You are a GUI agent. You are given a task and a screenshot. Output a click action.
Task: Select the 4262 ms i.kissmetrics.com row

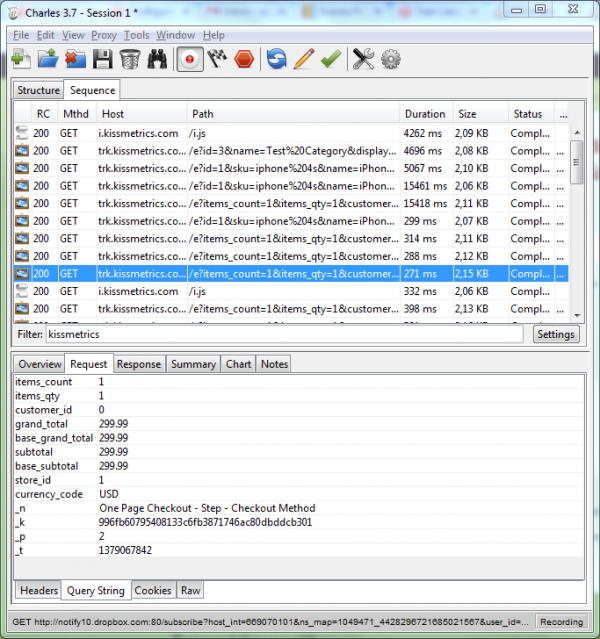291,133
